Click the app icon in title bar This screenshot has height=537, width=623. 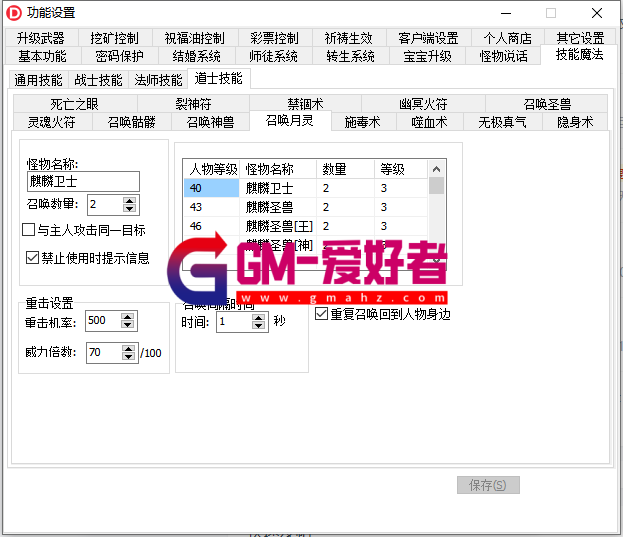pyautogui.click(x=14, y=13)
